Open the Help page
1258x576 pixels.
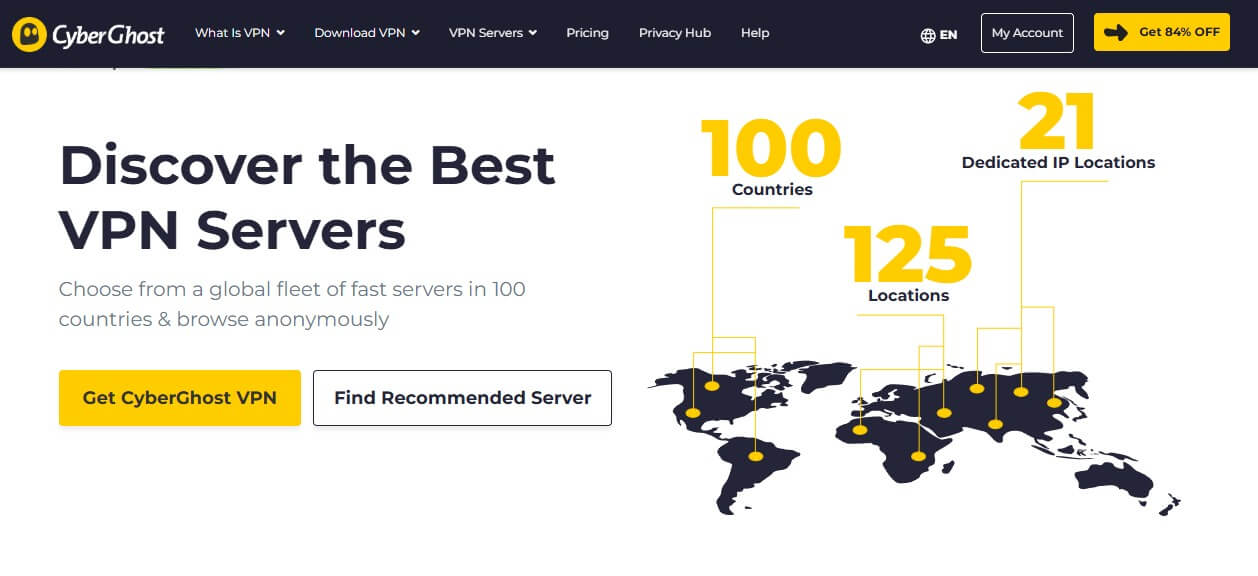click(x=755, y=33)
